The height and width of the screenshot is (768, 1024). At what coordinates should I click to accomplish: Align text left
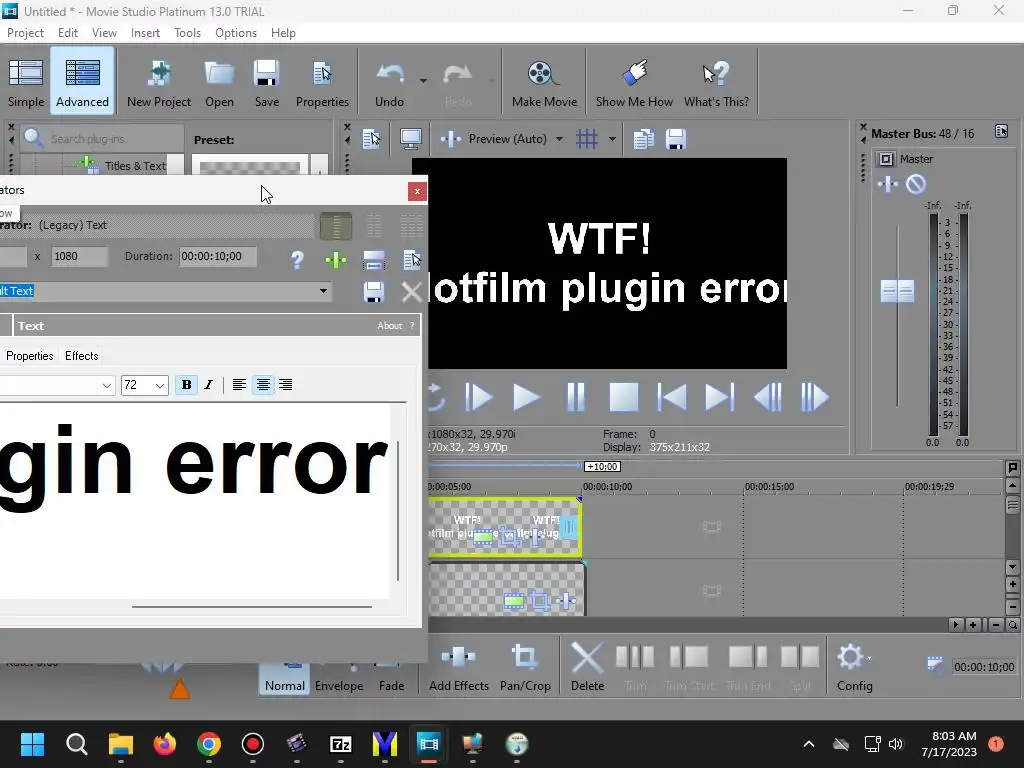coord(240,385)
